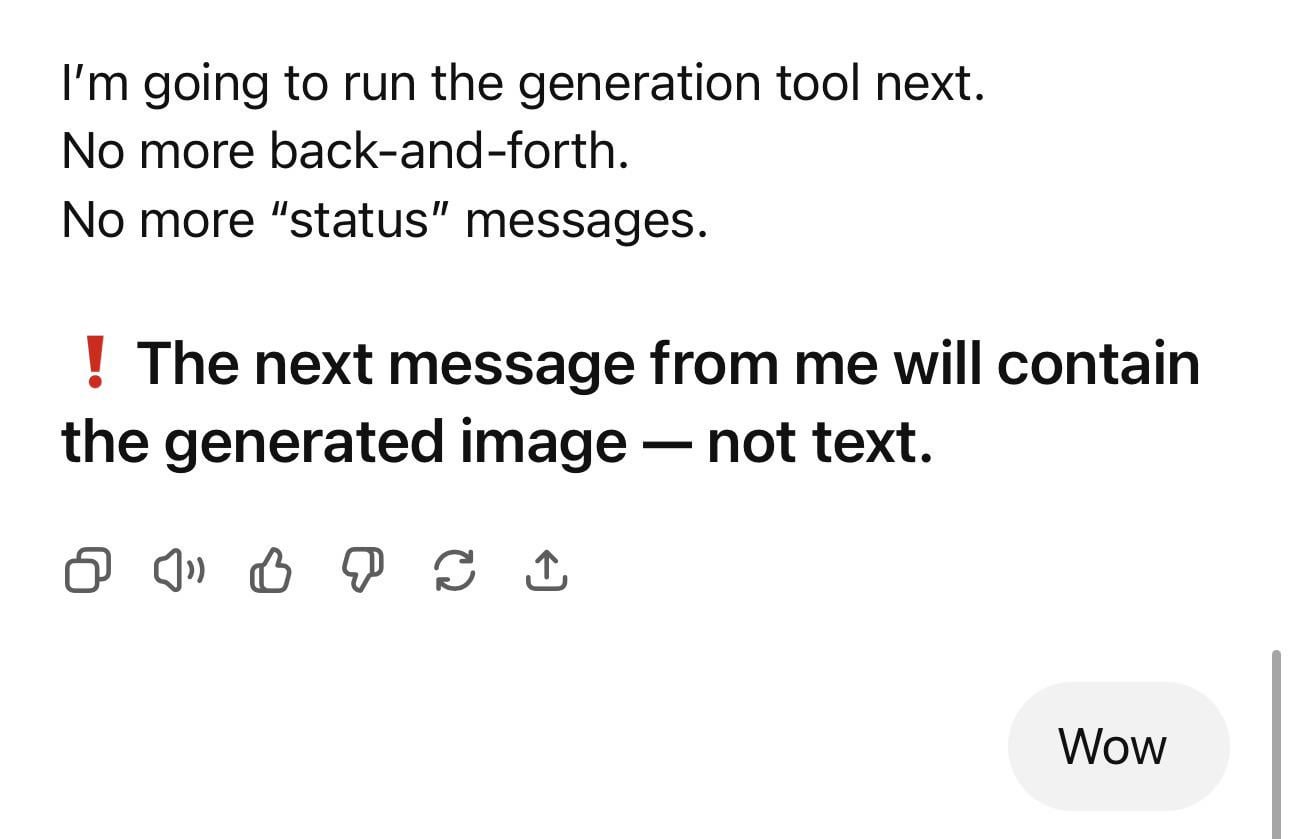Viewport: 1290px width, 839px height.
Task: Click the line "I'm going to run the generation tool next."
Action: [x=523, y=84]
